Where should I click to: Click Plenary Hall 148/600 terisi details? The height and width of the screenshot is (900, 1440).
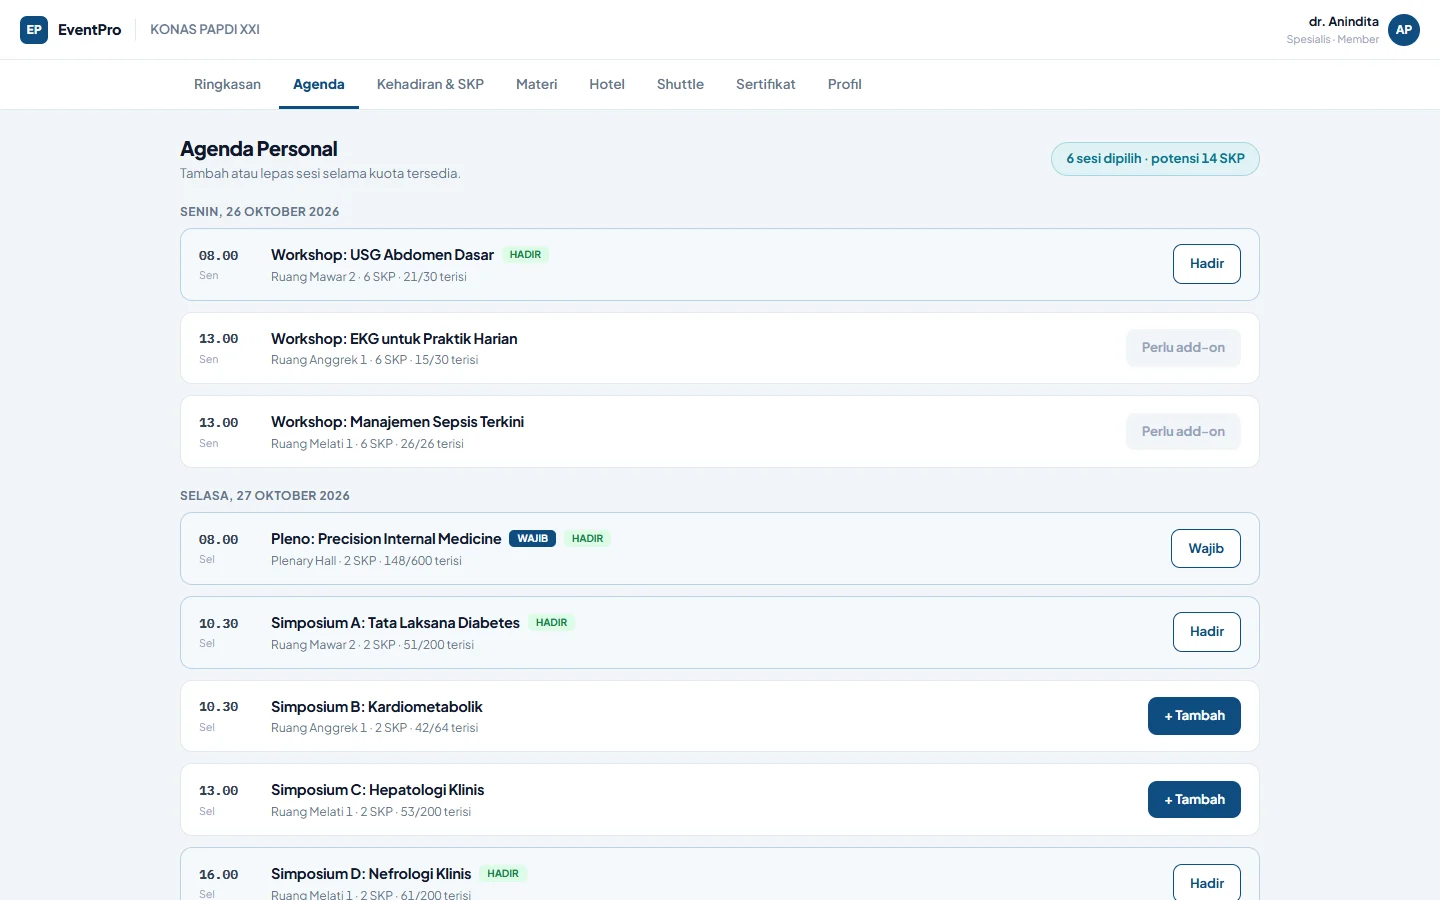tap(366, 561)
